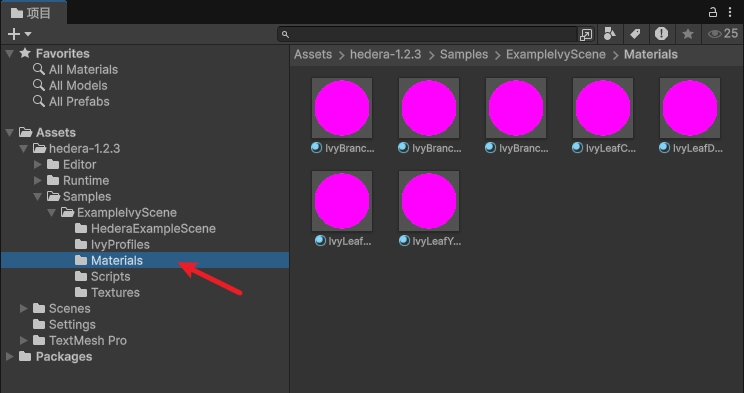This screenshot has width=744, height=393.
Task: Open the HederaExampleScene folder
Action: [x=153, y=229]
